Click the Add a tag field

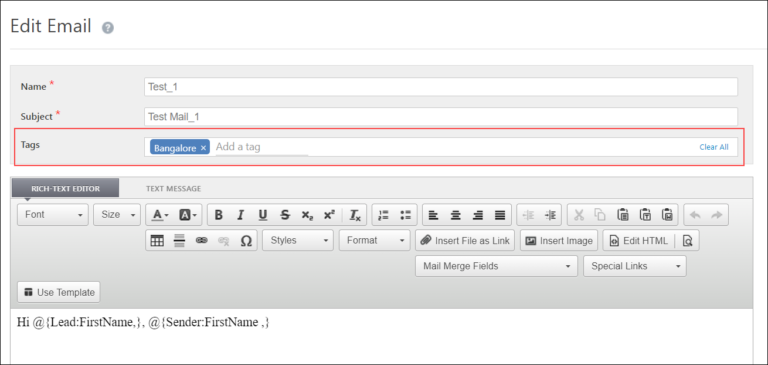262,146
